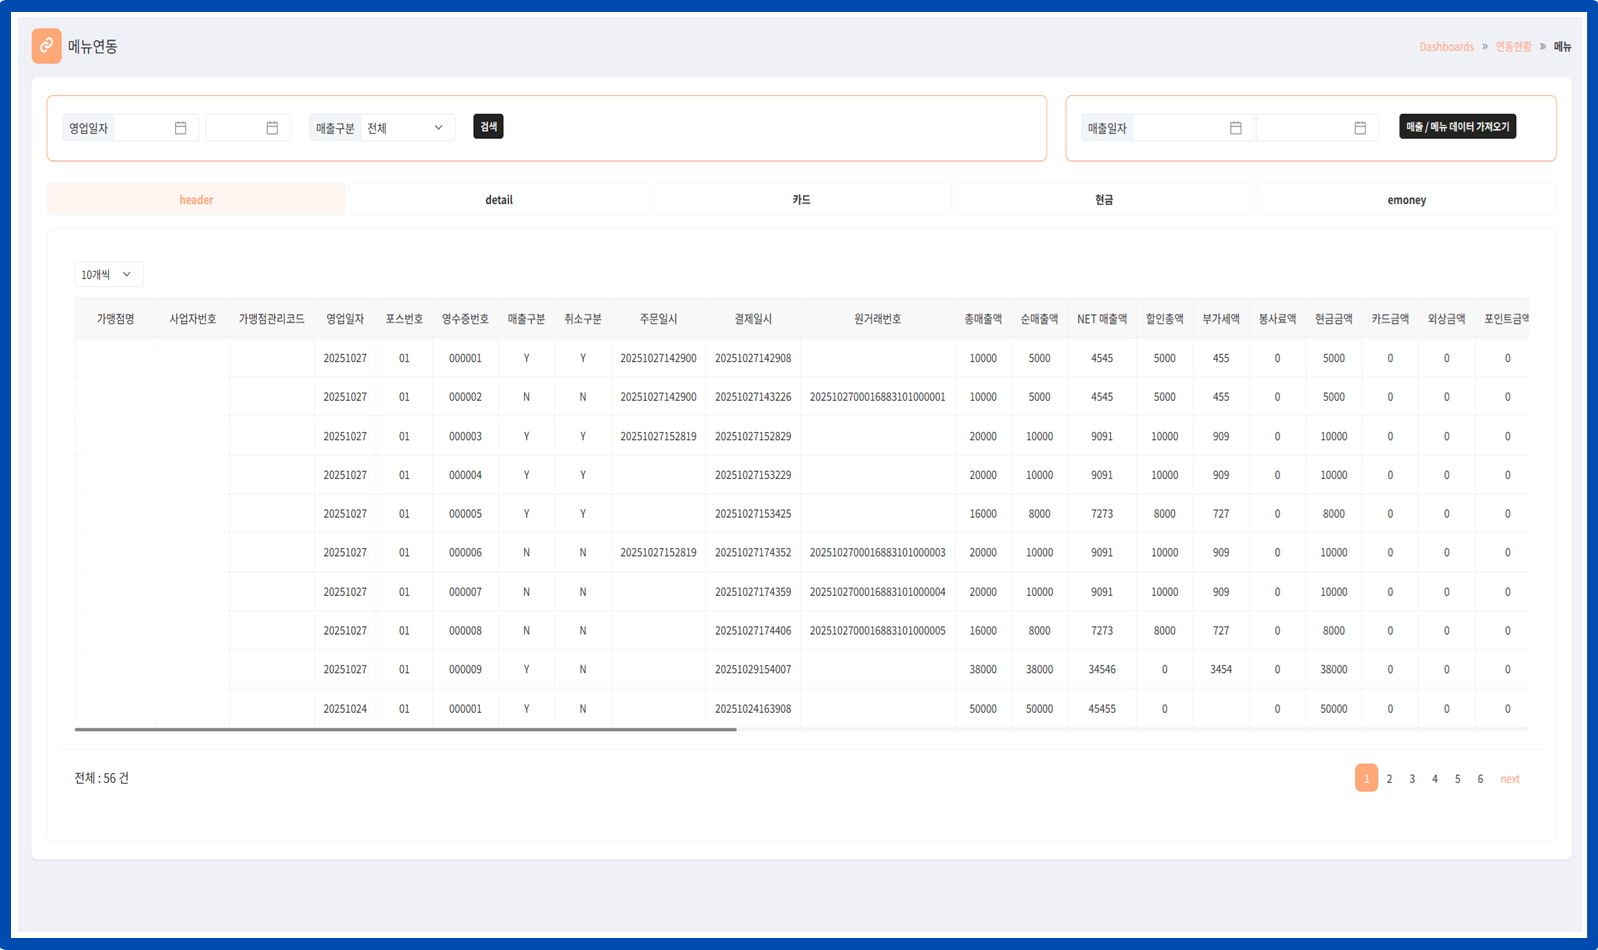Click the next pagination link
This screenshot has width=1598, height=950.
click(1509, 779)
